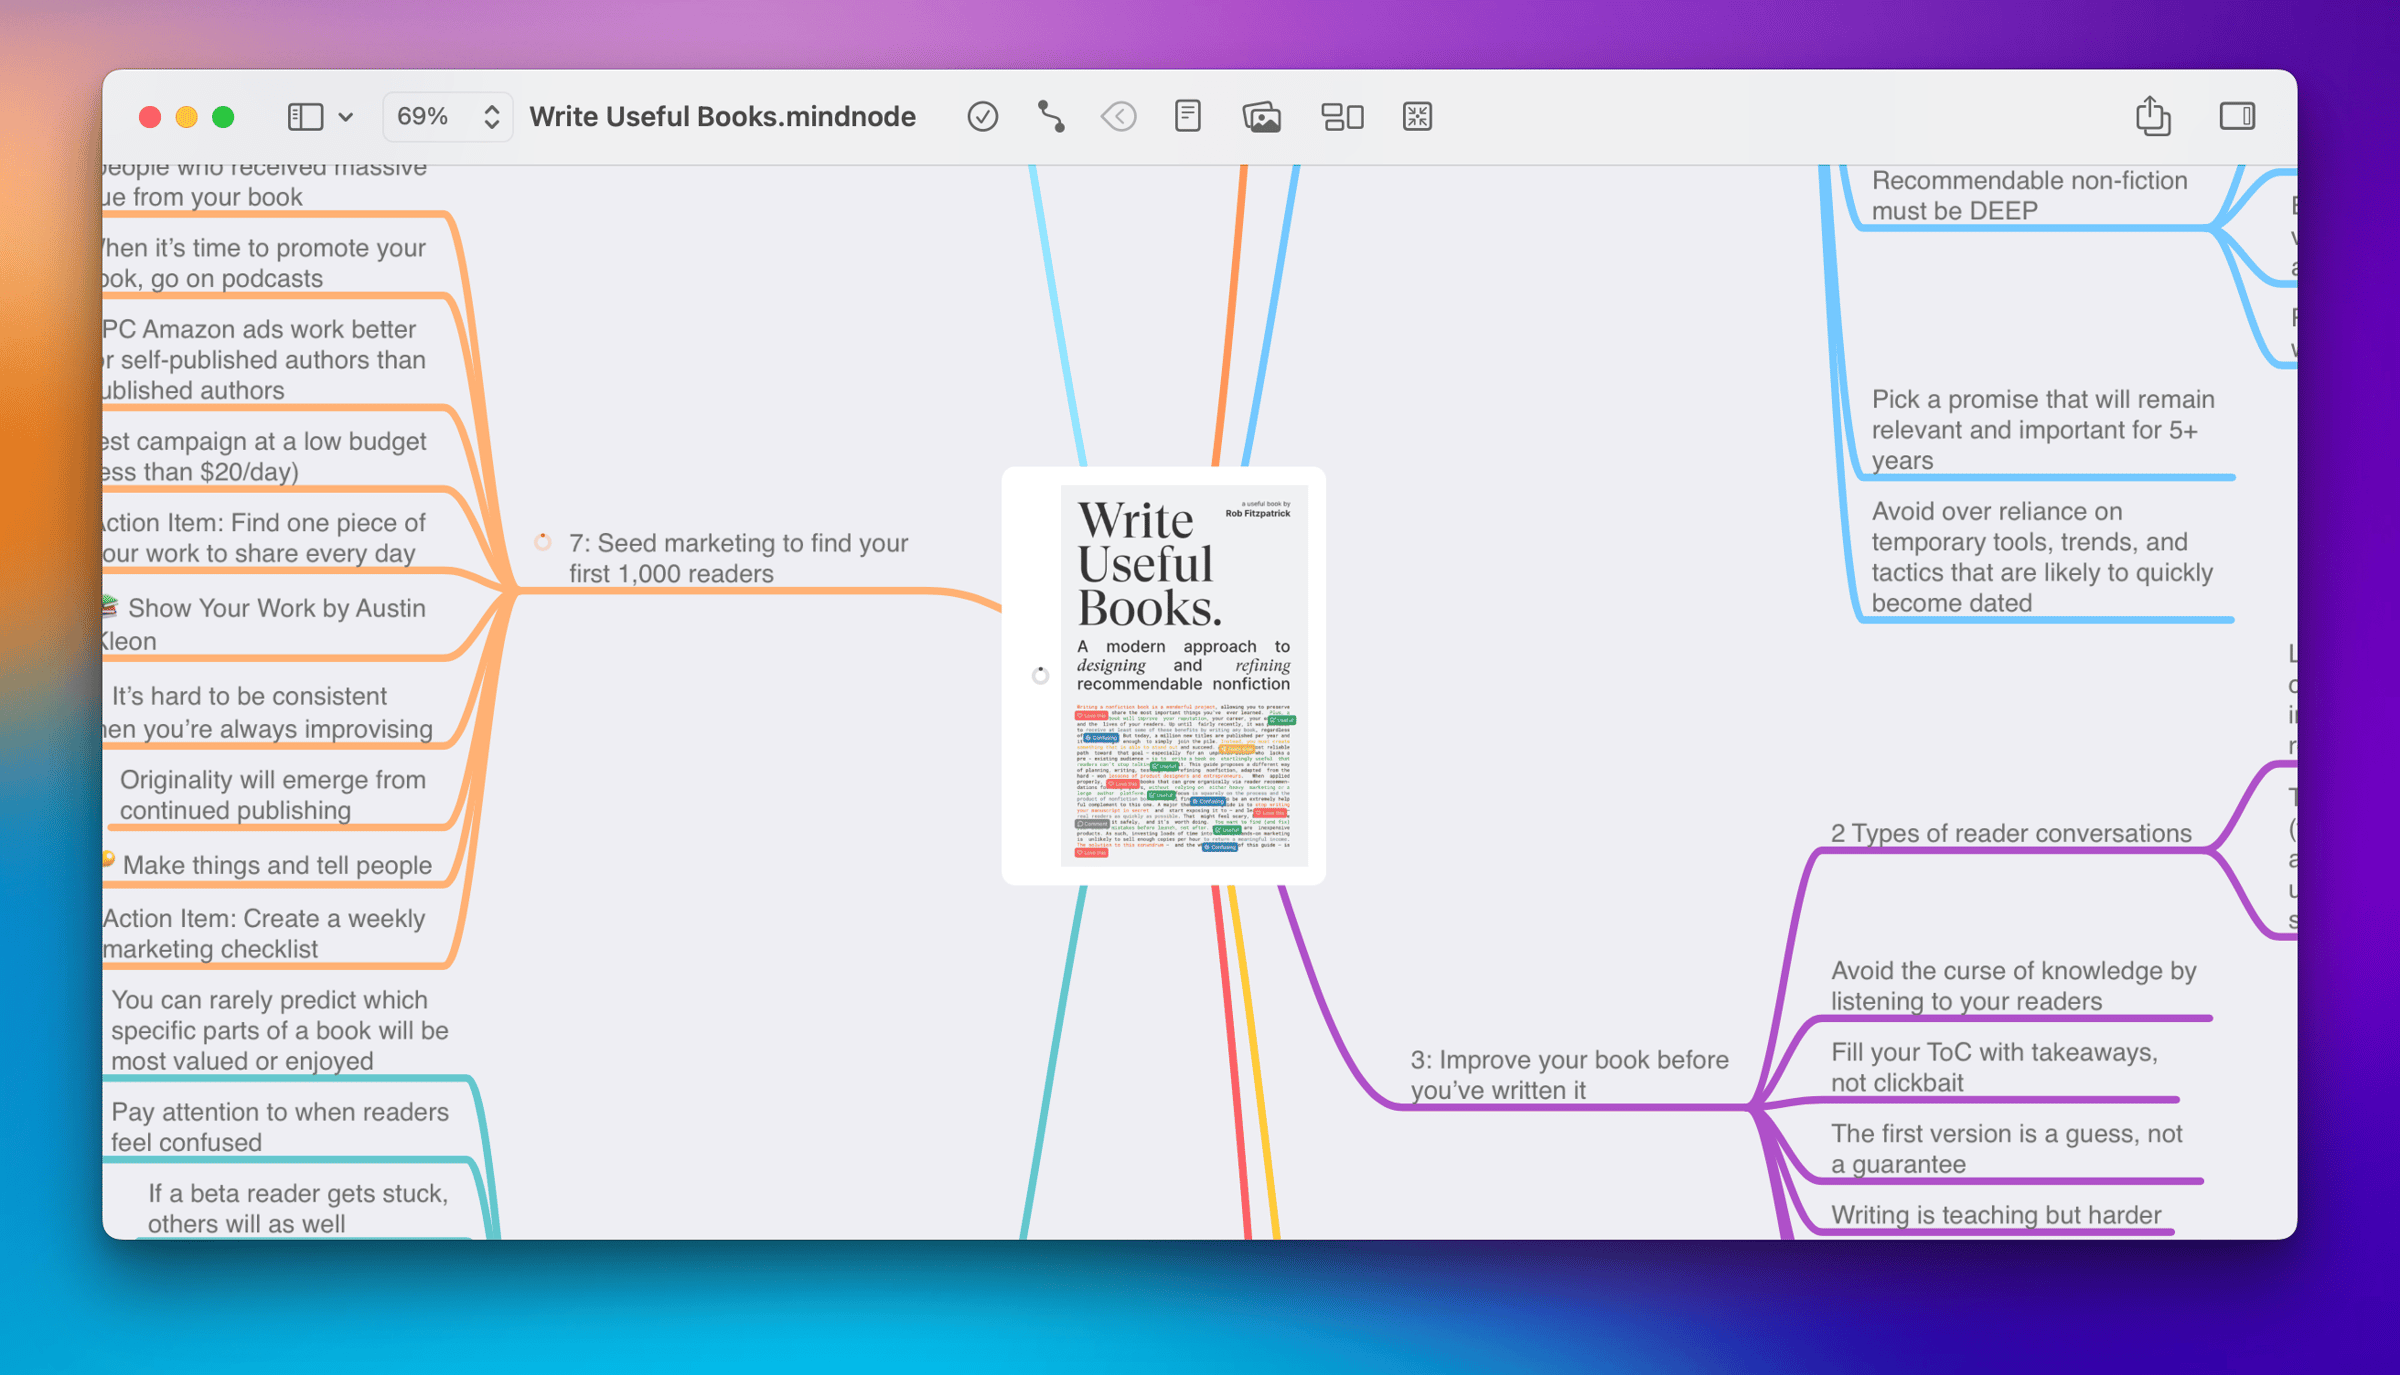Select the 'Amazon ads work better' node
This screenshot has height=1375, width=2400.
pos(265,360)
